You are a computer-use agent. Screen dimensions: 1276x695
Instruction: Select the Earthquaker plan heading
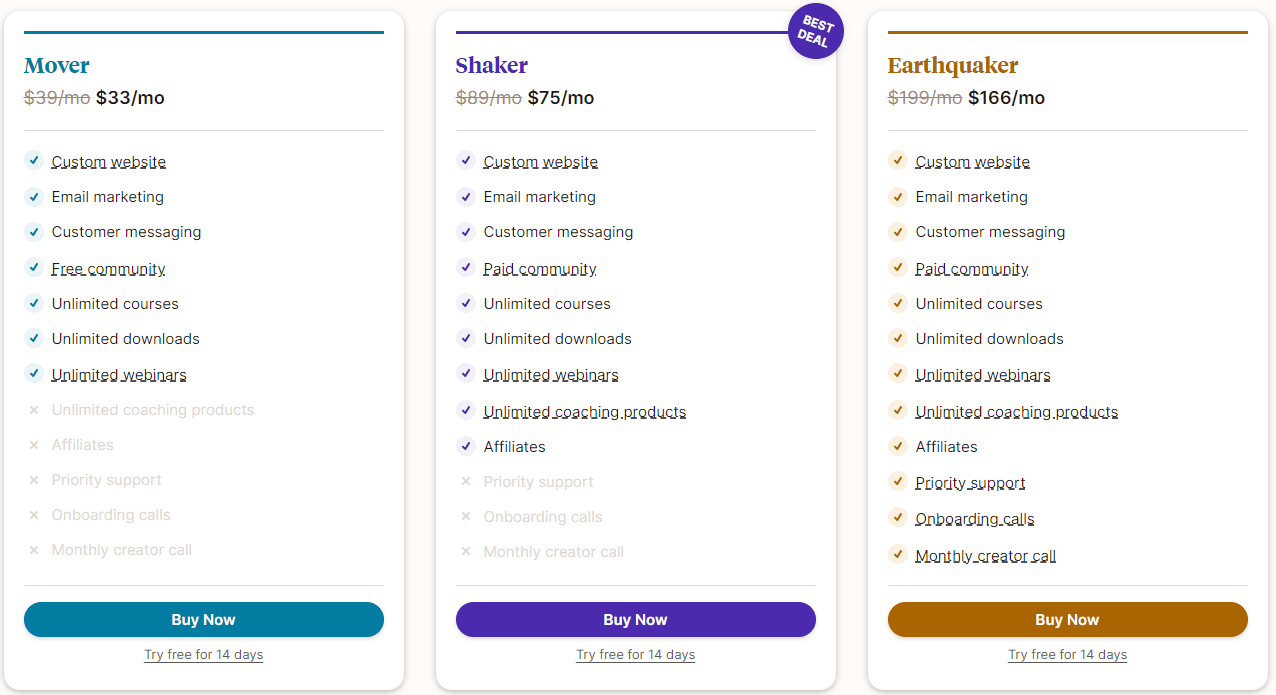click(x=953, y=66)
